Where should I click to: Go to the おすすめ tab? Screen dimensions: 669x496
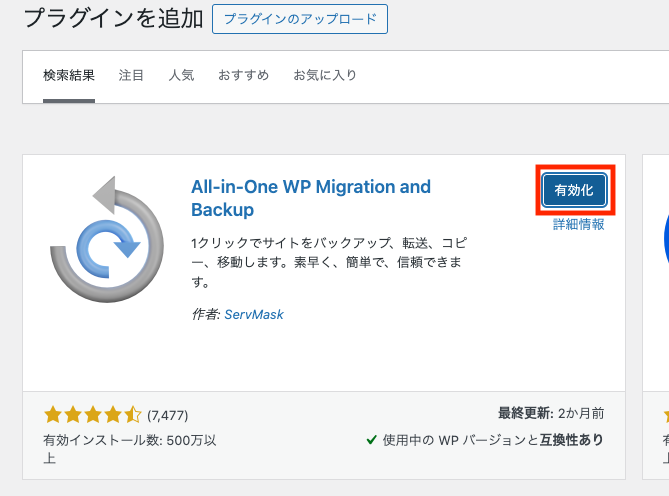coord(243,76)
